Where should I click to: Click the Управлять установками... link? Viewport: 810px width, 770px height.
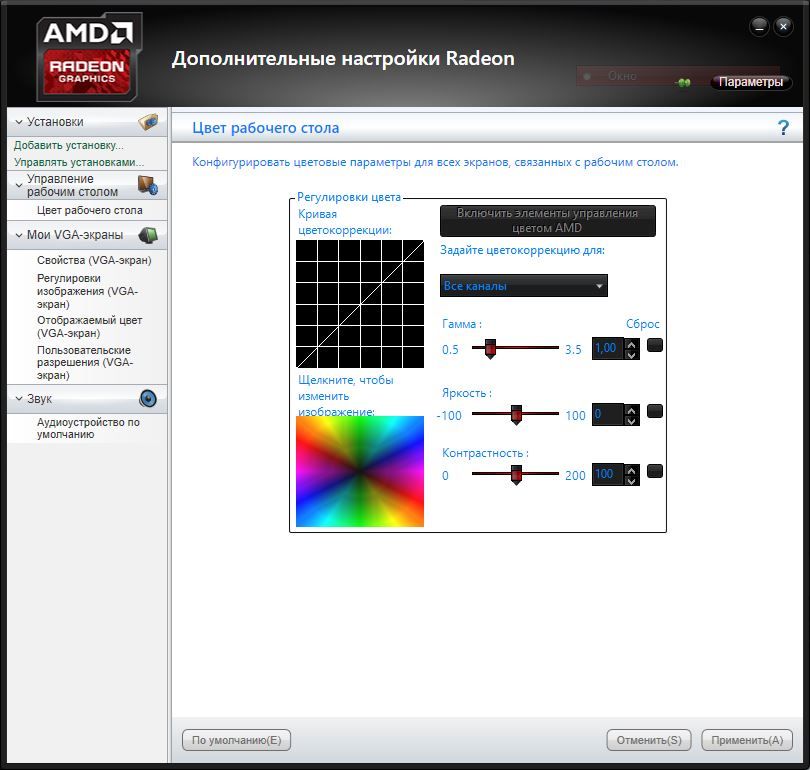(79, 162)
